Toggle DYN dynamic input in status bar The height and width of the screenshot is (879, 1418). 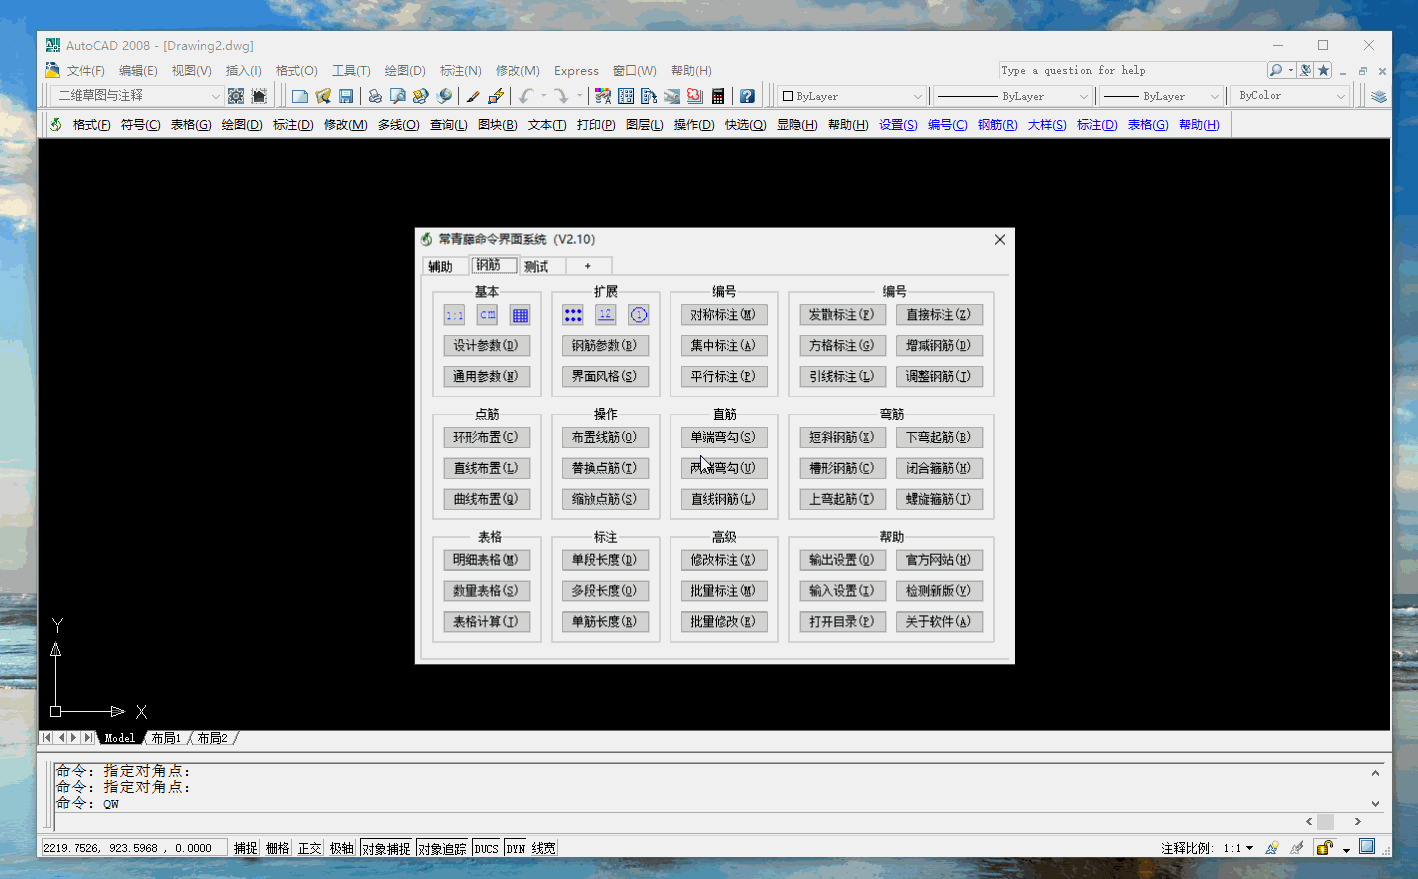click(x=516, y=848)
